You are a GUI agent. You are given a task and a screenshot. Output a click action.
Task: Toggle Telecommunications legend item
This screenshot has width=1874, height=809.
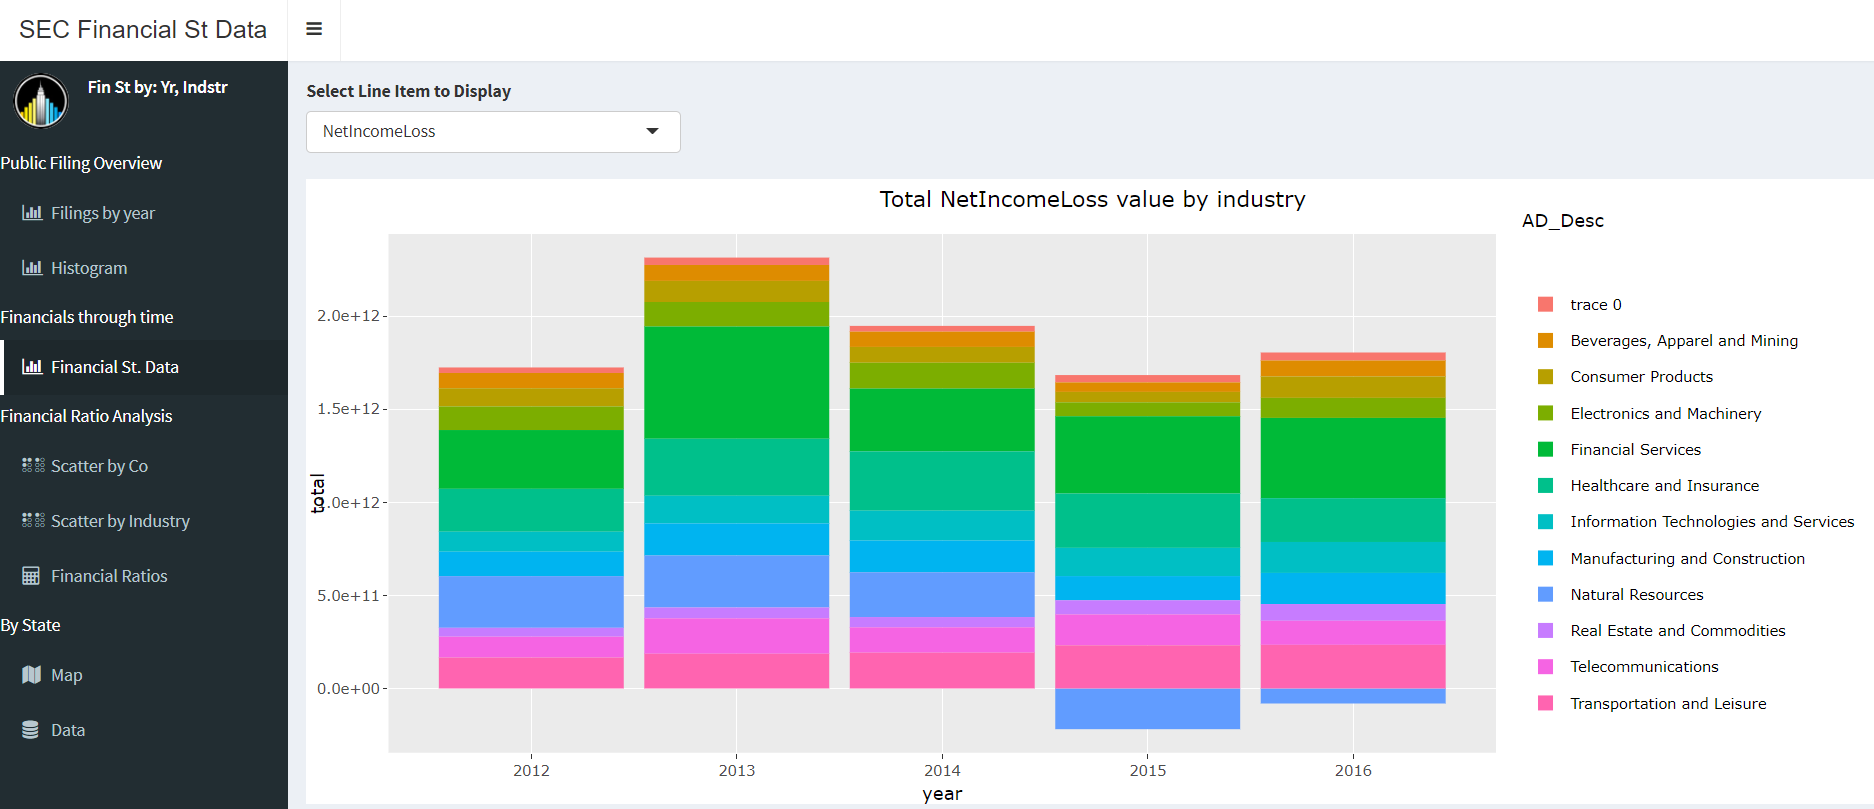(x=1643, y=667)
